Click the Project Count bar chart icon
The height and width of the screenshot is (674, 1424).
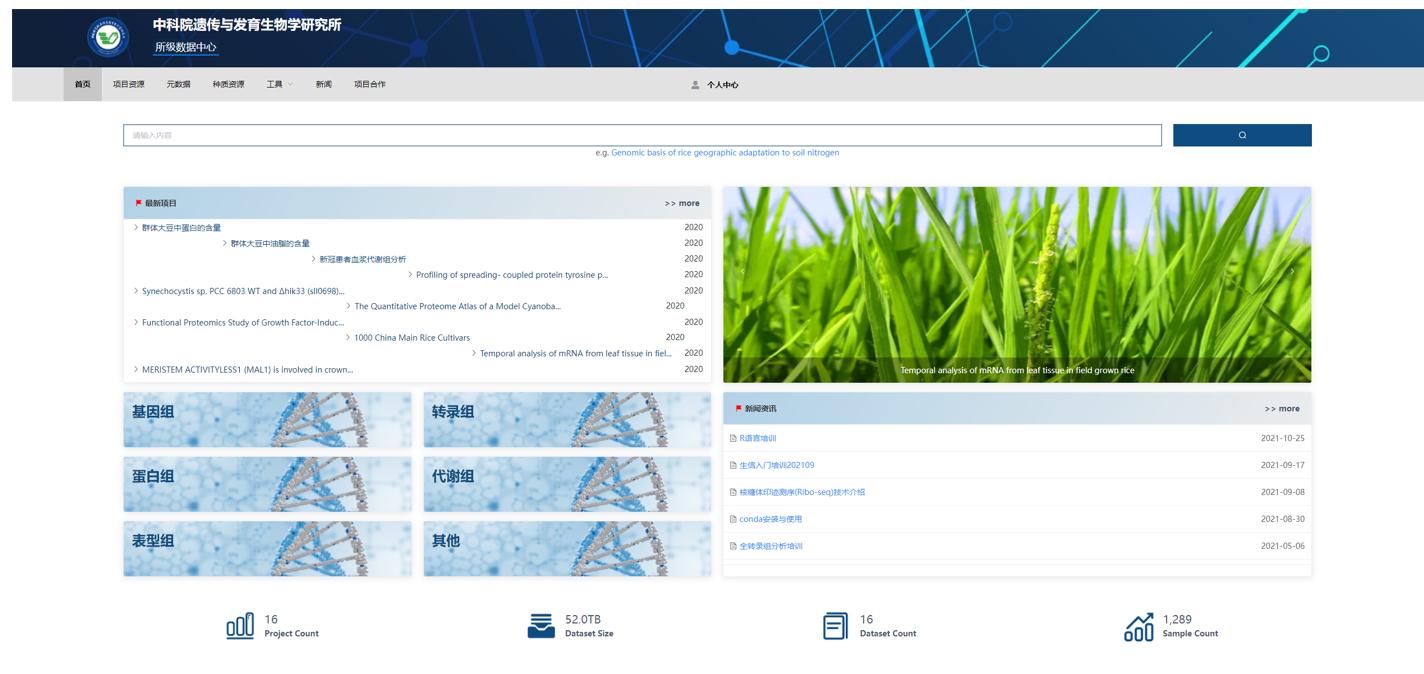[240, 626]
